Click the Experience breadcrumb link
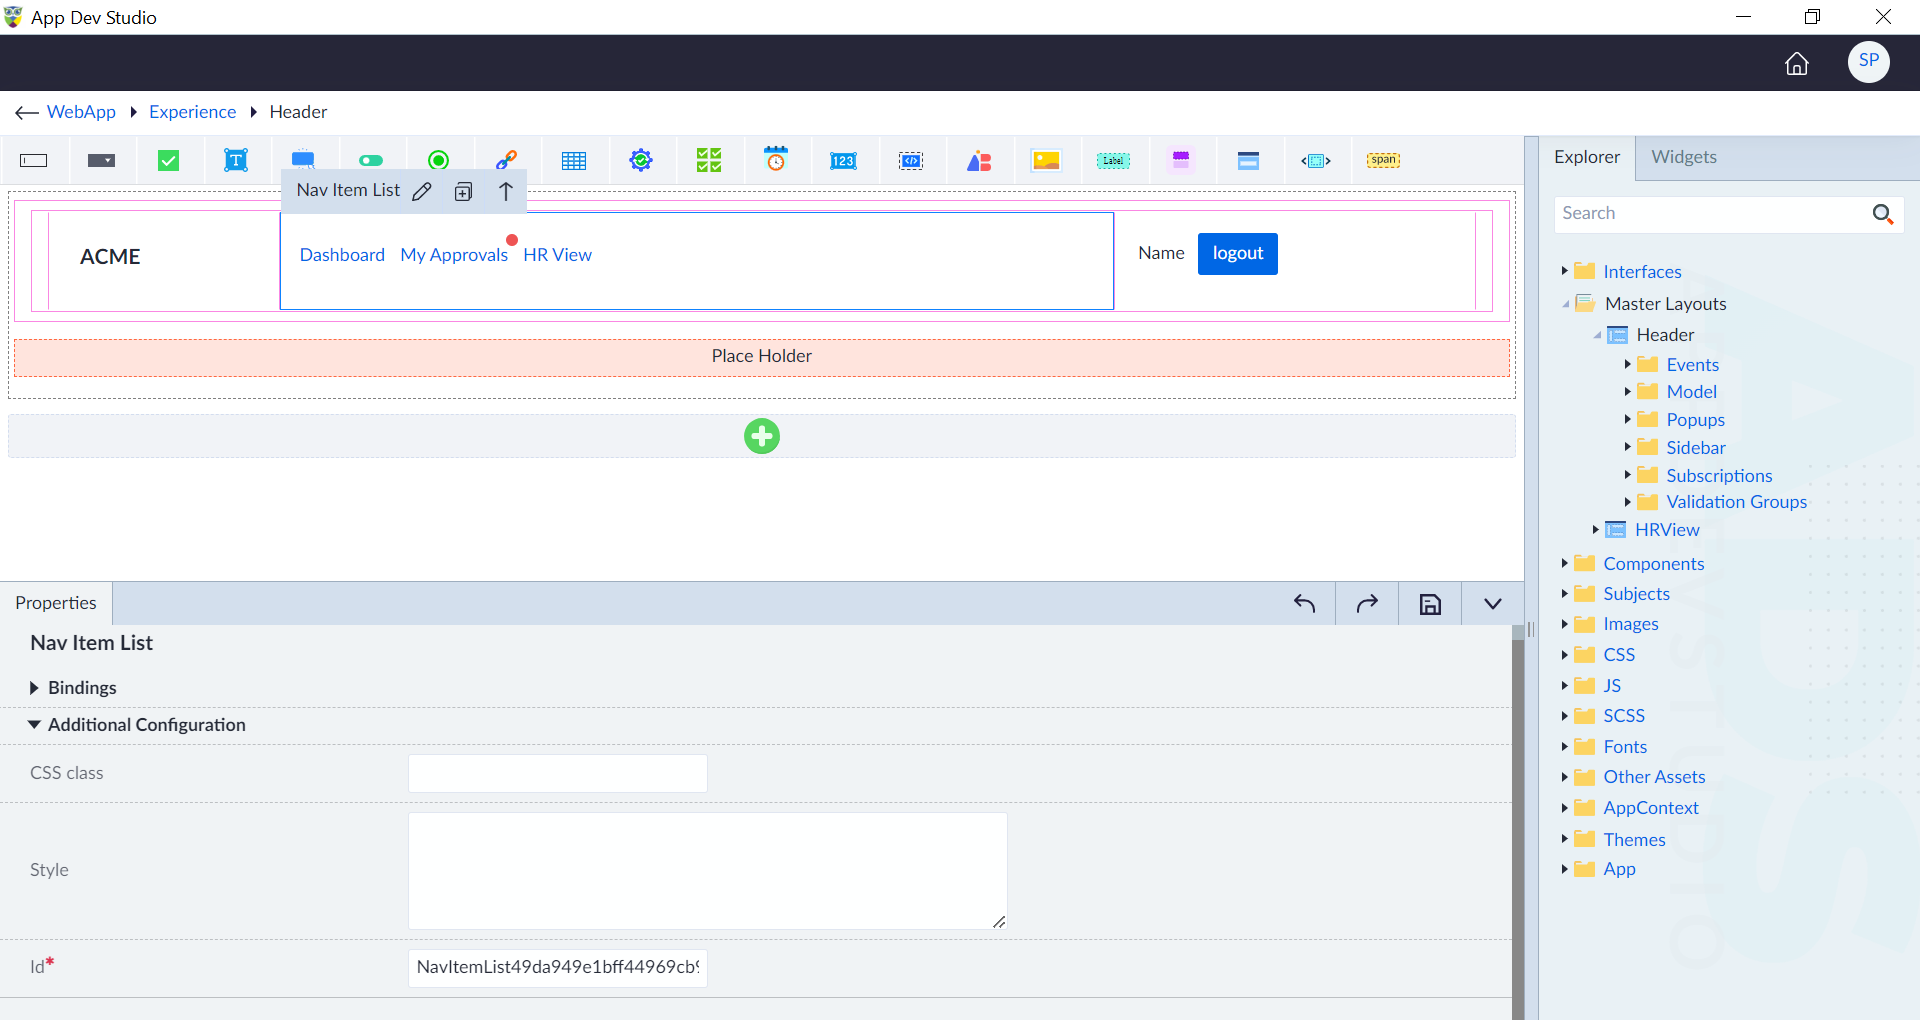This screenshot has width=1920, height=1020. tap(192, 112)
